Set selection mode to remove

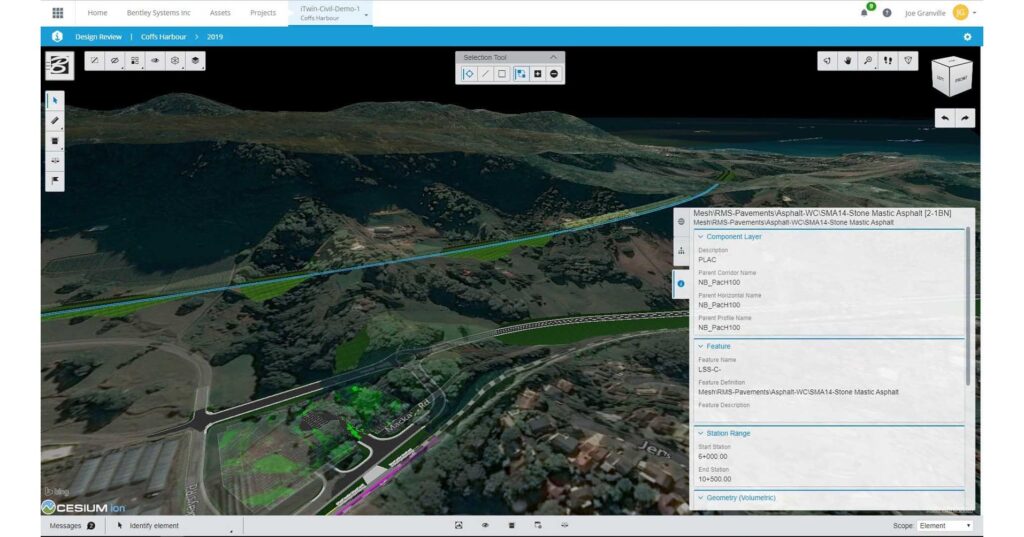[554, 74]
